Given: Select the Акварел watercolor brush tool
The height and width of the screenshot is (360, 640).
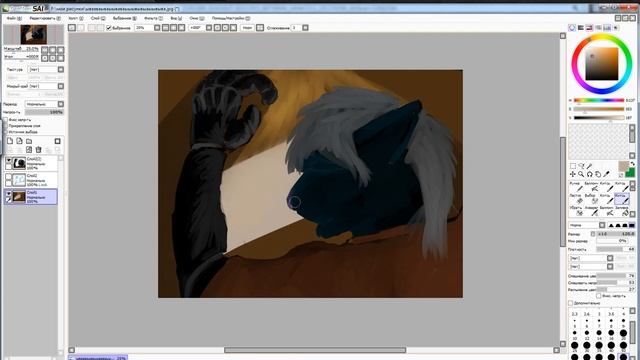Looking at the screenshot, I should [x=591, y=211].
